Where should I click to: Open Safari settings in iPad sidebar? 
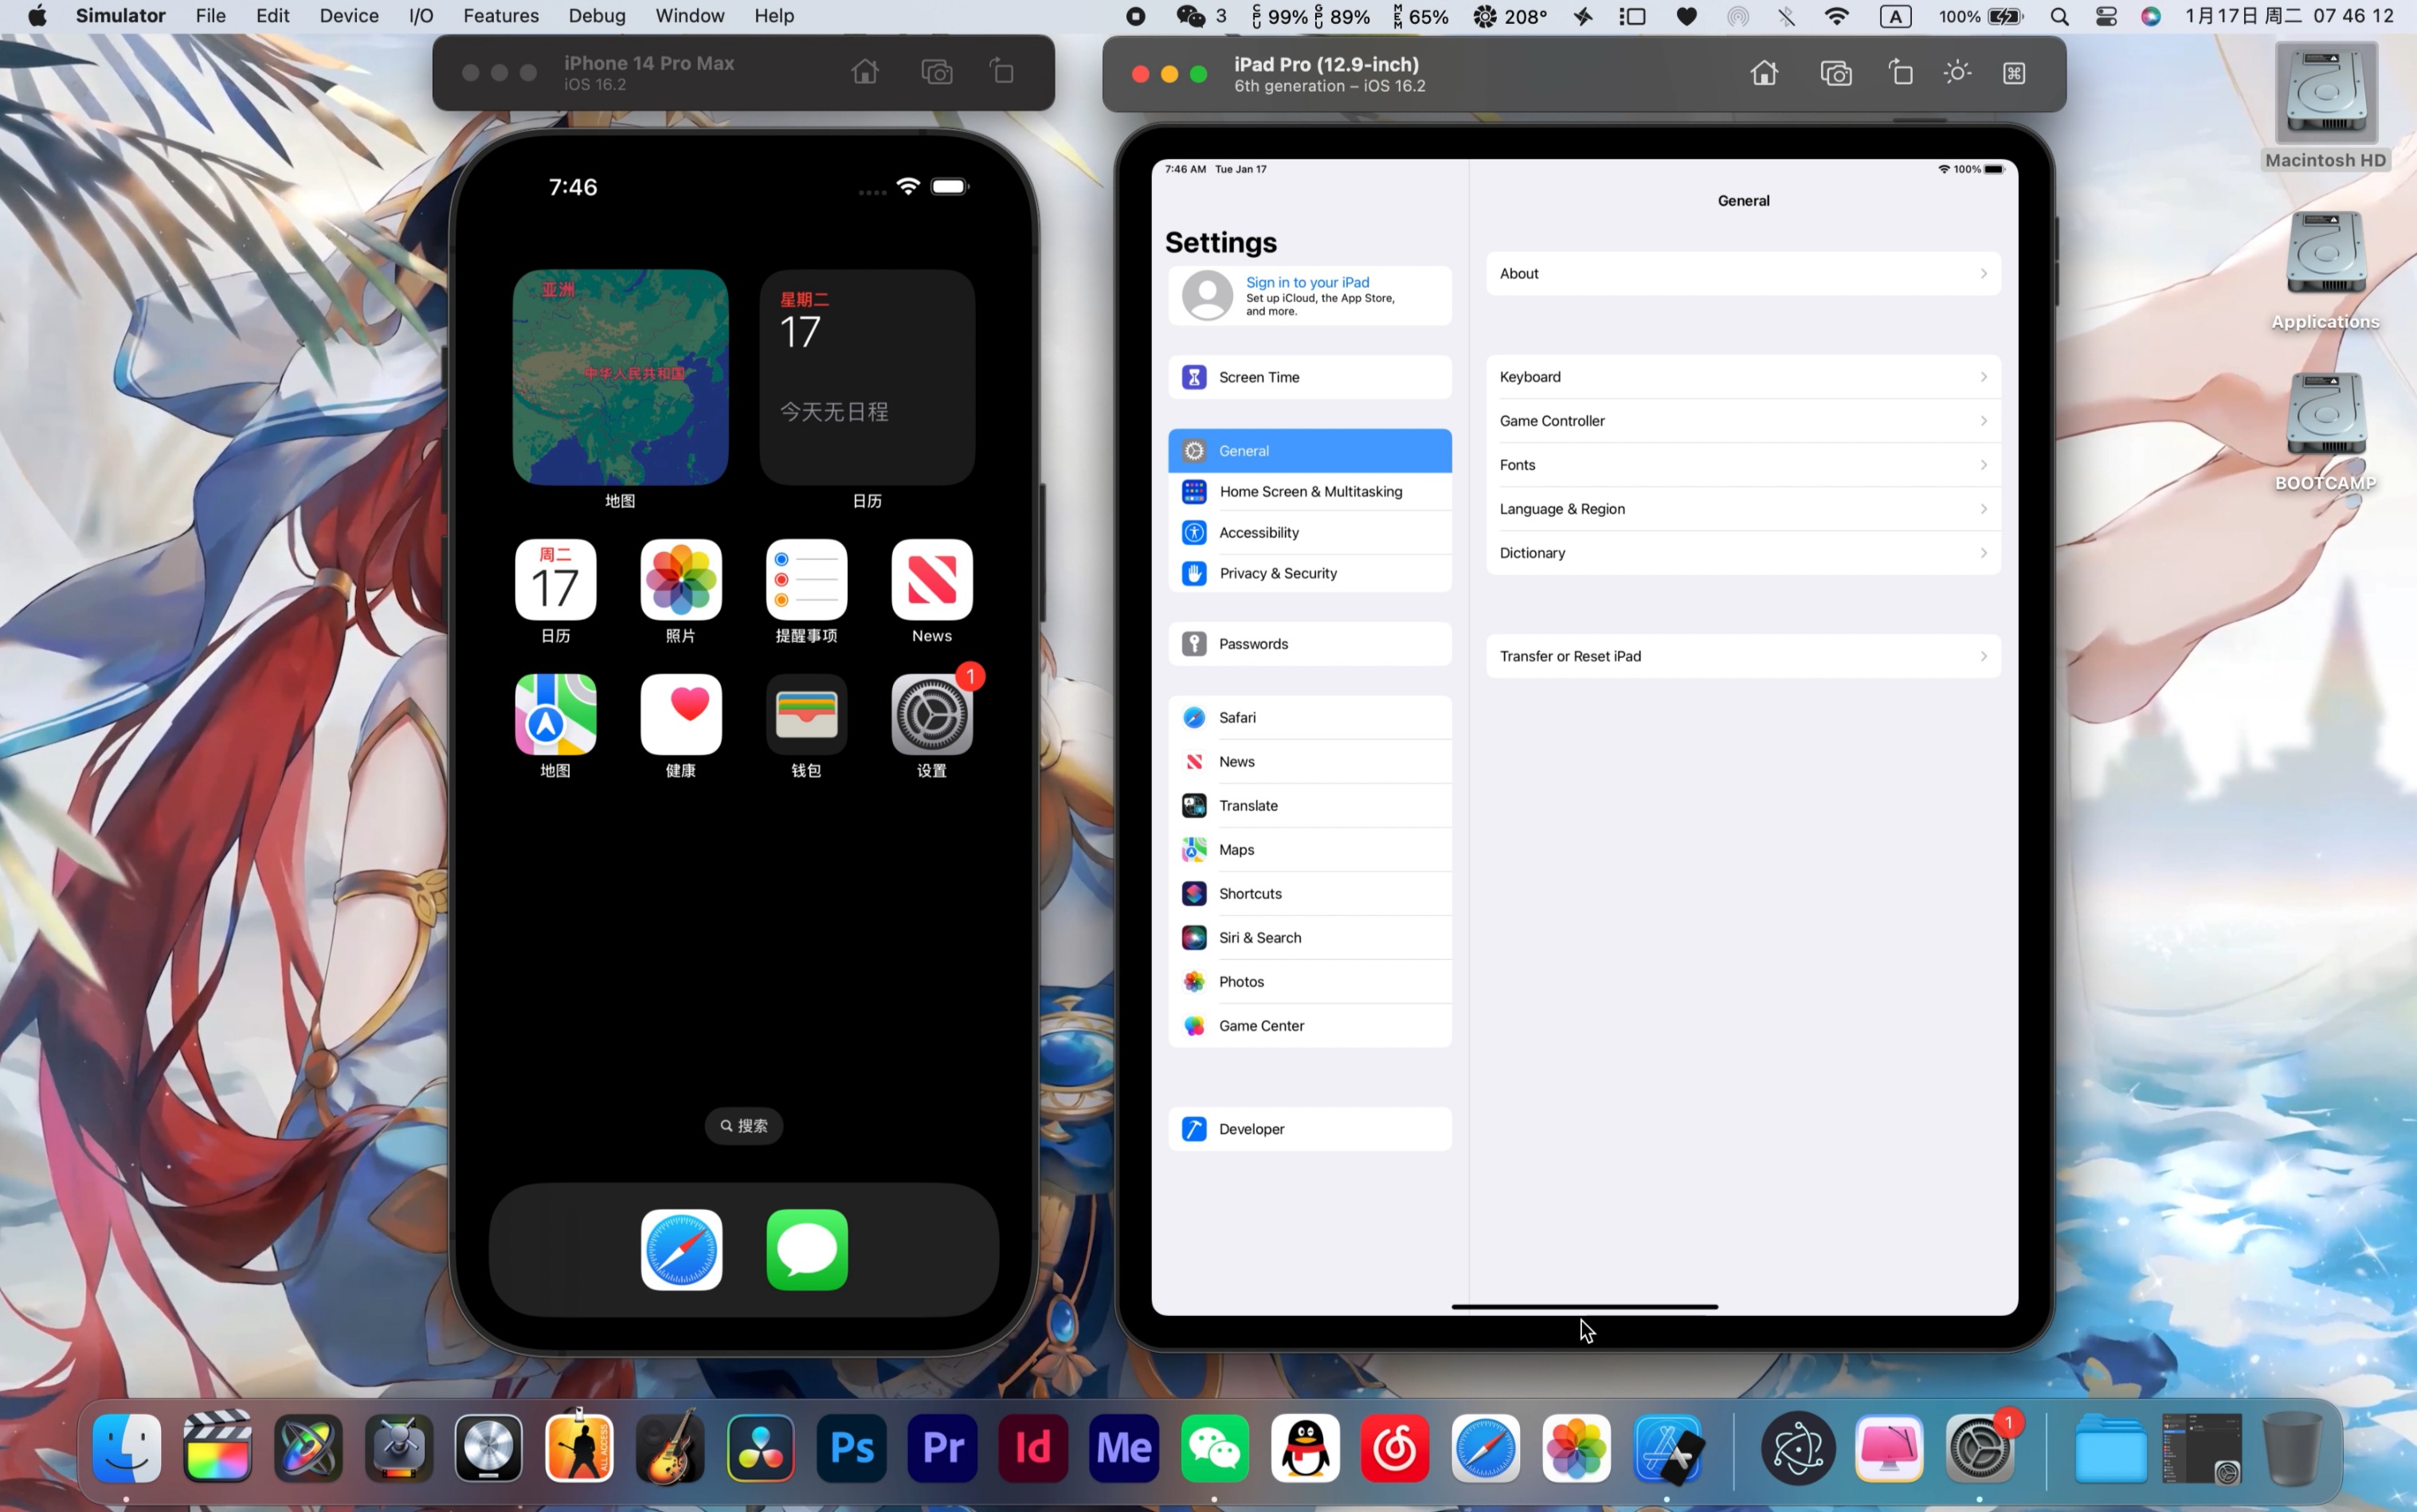1310,717
